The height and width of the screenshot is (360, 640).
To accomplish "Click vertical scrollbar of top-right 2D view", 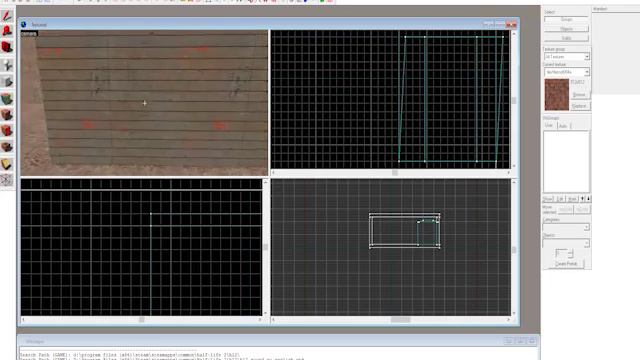I will (x=514, y=100).
